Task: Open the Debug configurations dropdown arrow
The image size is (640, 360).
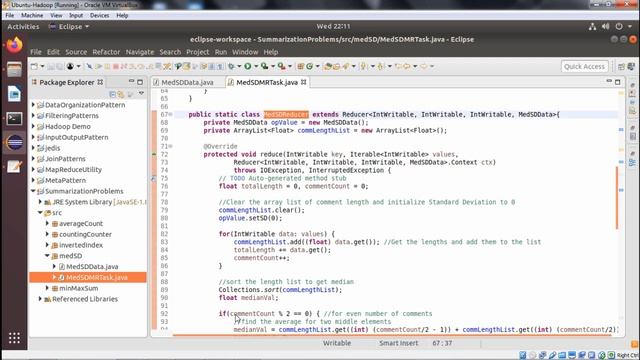Action: (239, 66)
